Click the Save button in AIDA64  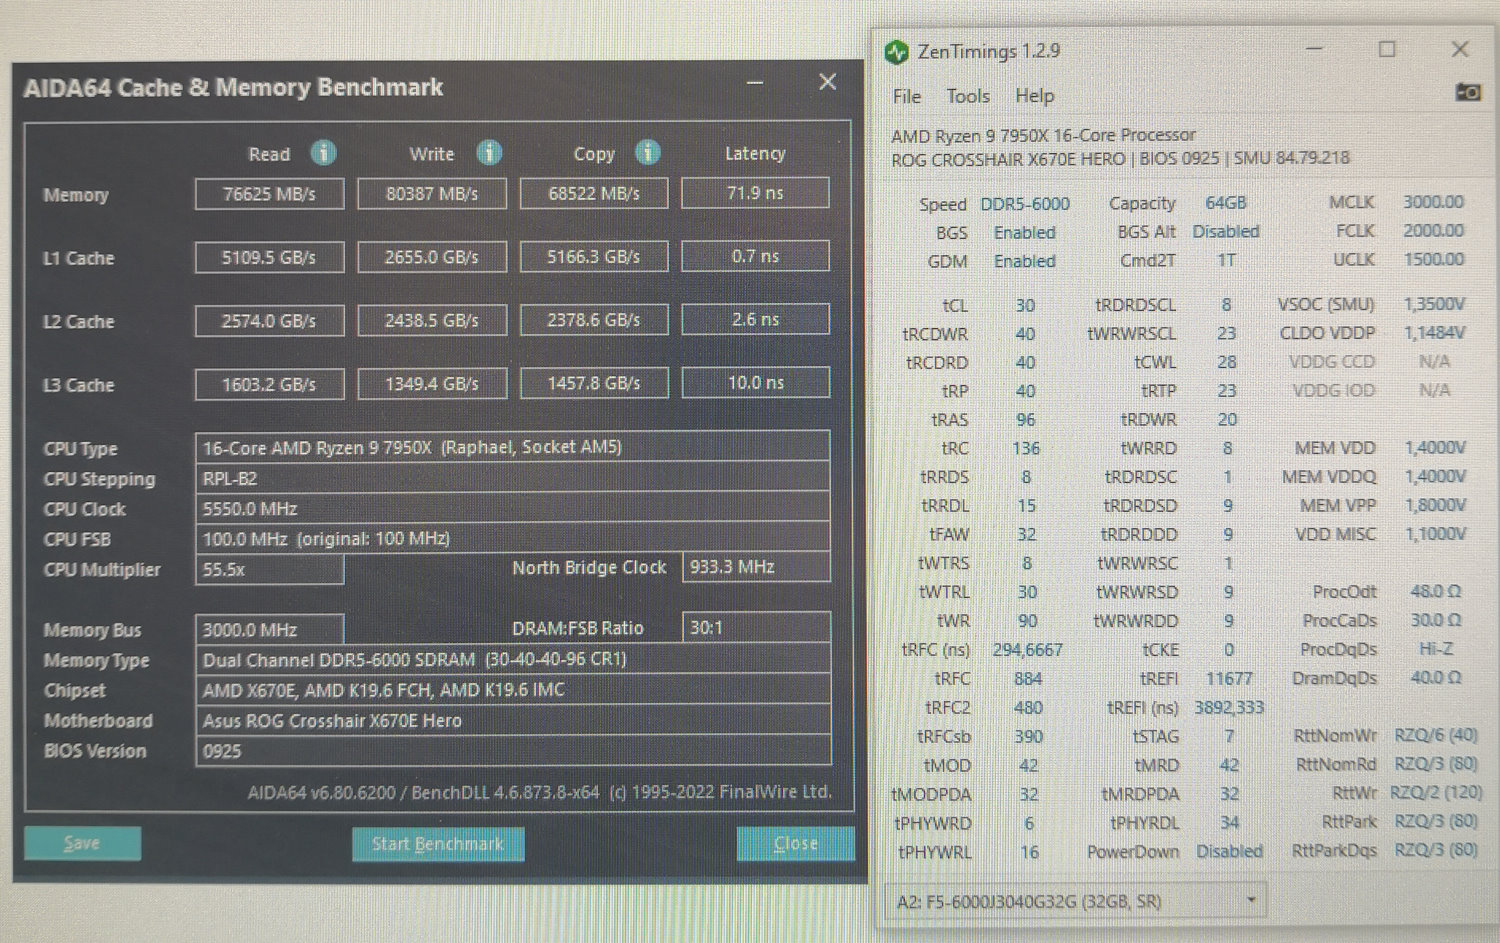point(82,844)
